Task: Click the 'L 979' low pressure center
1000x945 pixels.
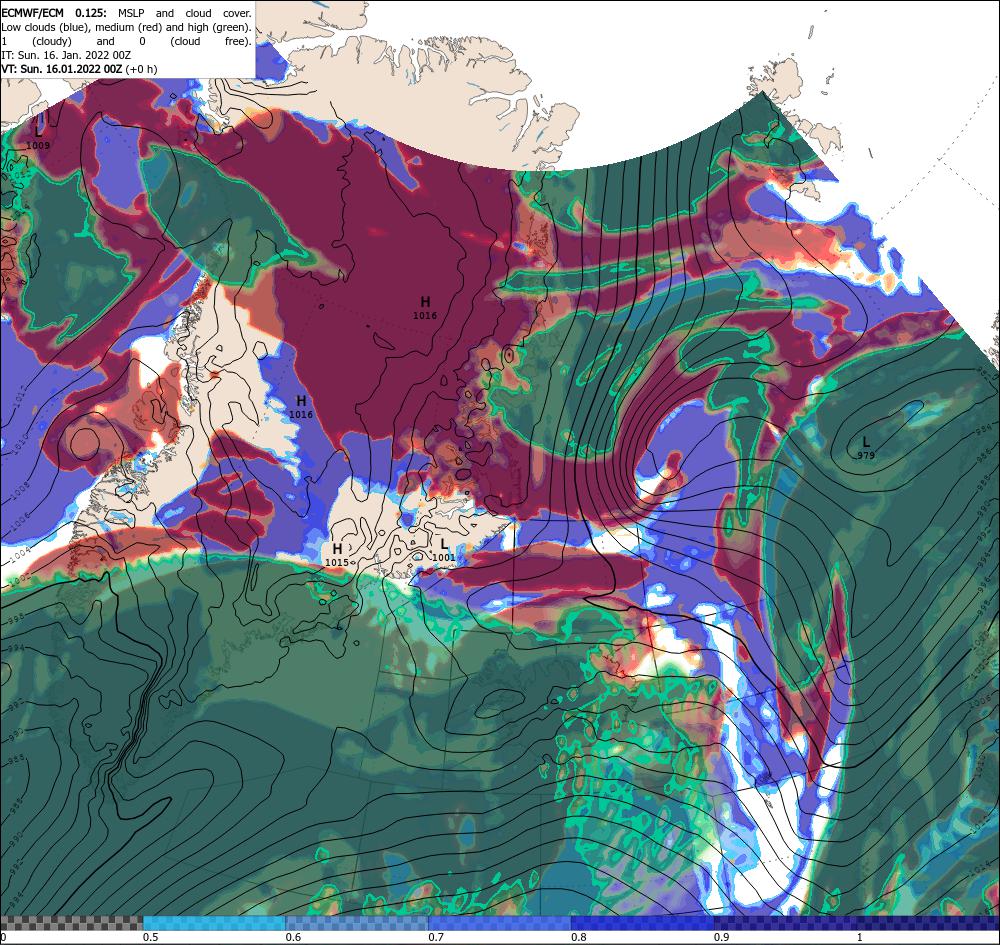Action: tap(865, 447)
